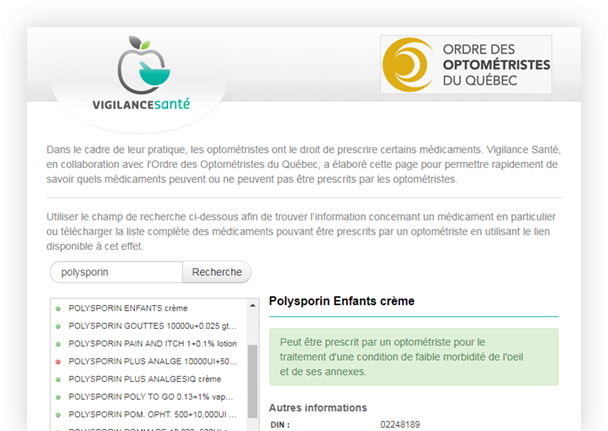Select POLYSPORIN PAIN AND ITCH lotion
This screenshot has height=431, width=608.
click(x=152, y=344)
